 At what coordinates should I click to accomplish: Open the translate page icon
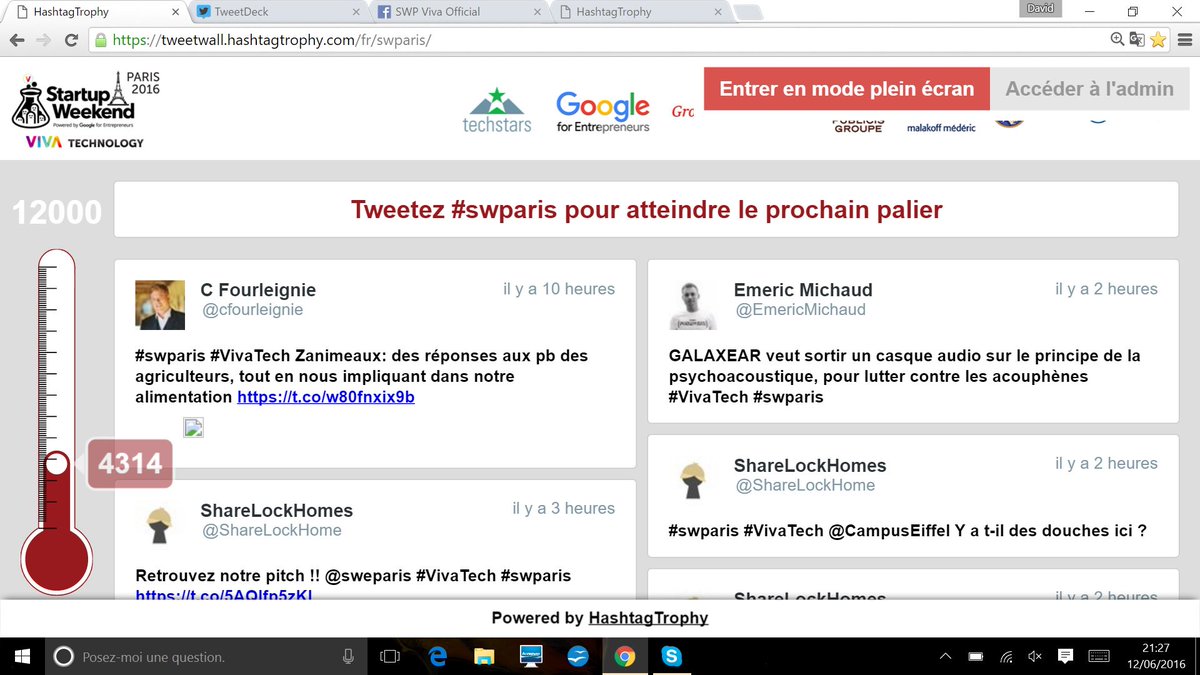[1137, 40]
